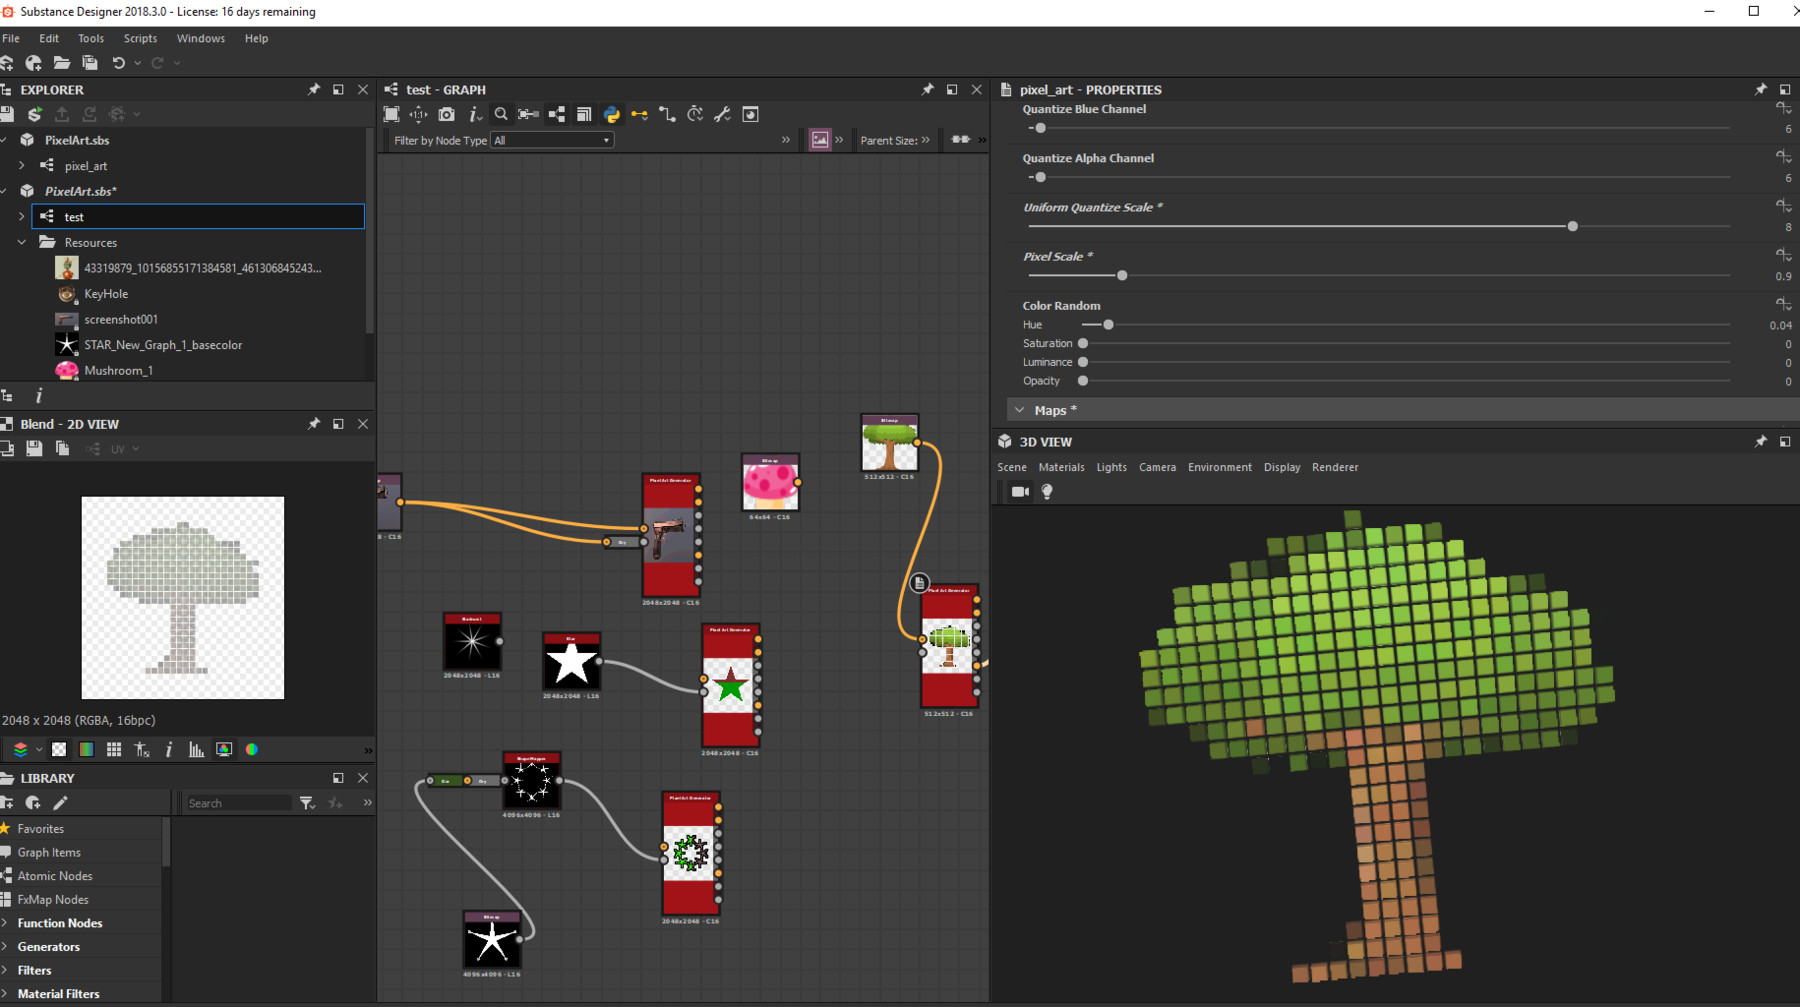Click fit-graph-to-view icon in graph toolbar
Image resolution: width=1800 pixels, height=1007 pixels.
pyautogui.click(x=391, y=114)
